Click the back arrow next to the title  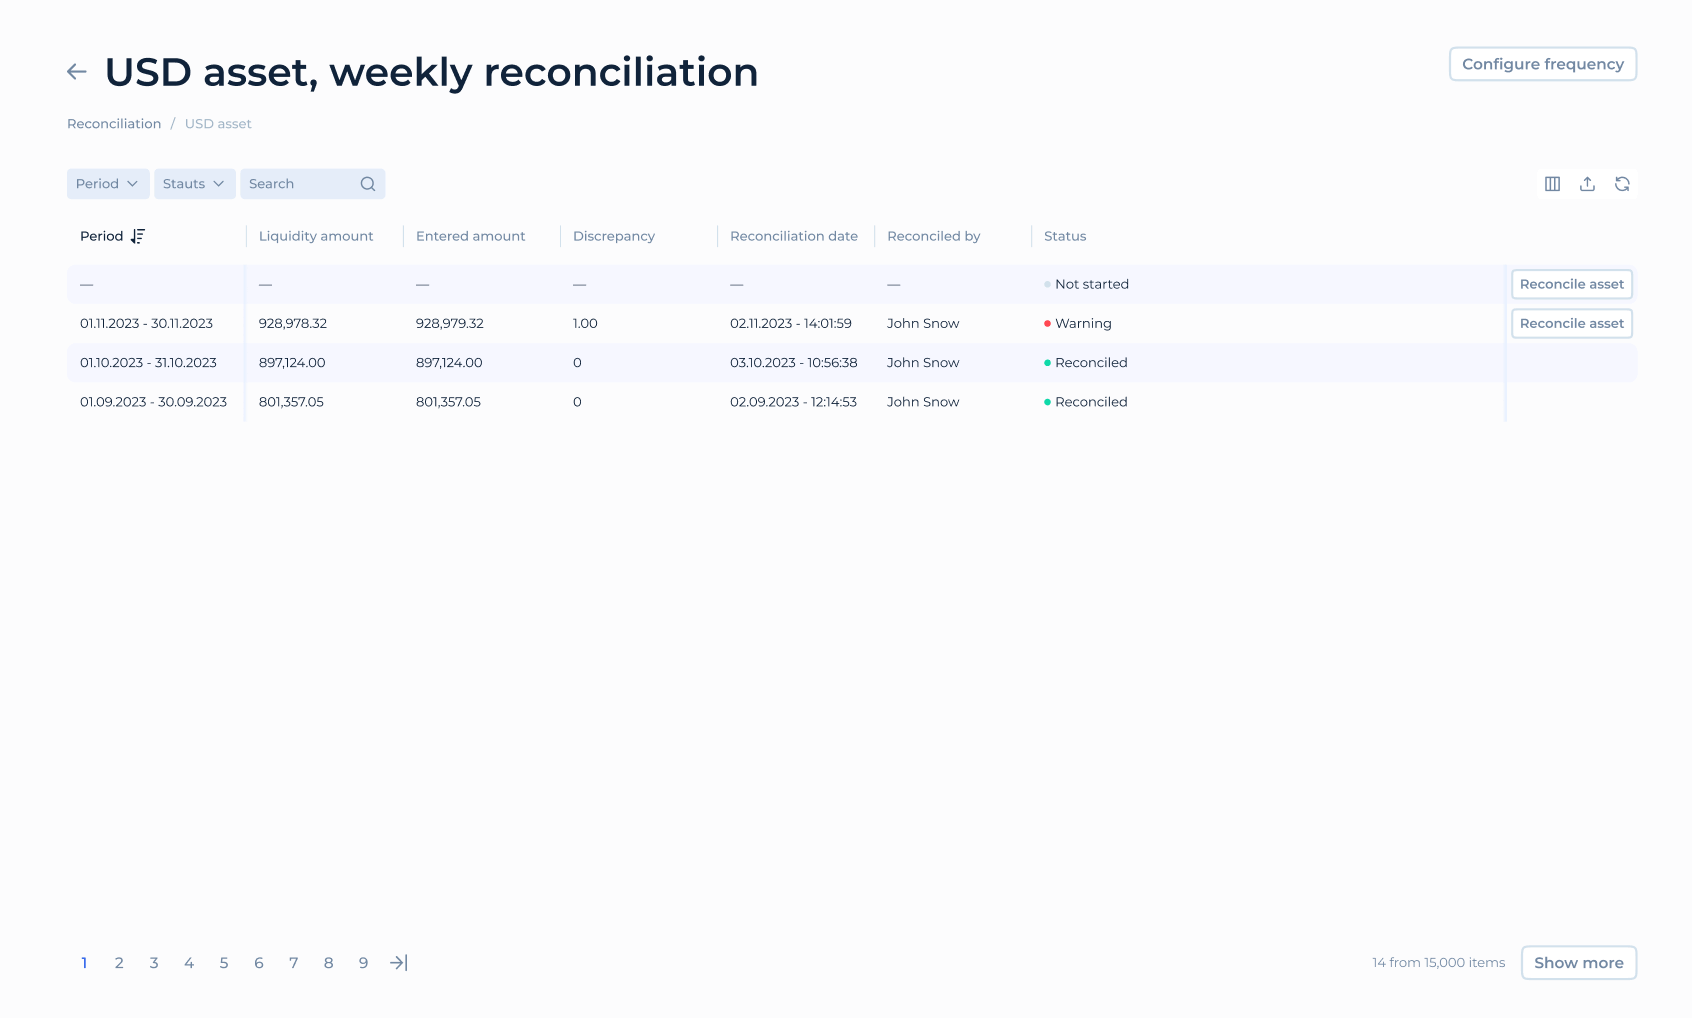[x=77, y=71]
